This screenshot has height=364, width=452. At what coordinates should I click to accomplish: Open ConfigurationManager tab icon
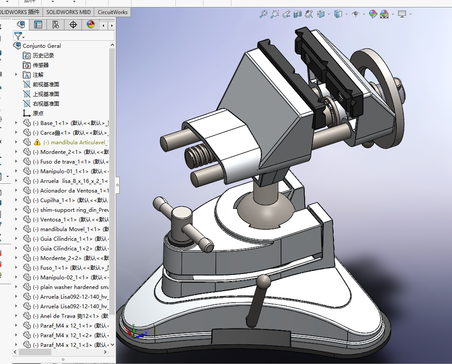click(x=55, y=25)
